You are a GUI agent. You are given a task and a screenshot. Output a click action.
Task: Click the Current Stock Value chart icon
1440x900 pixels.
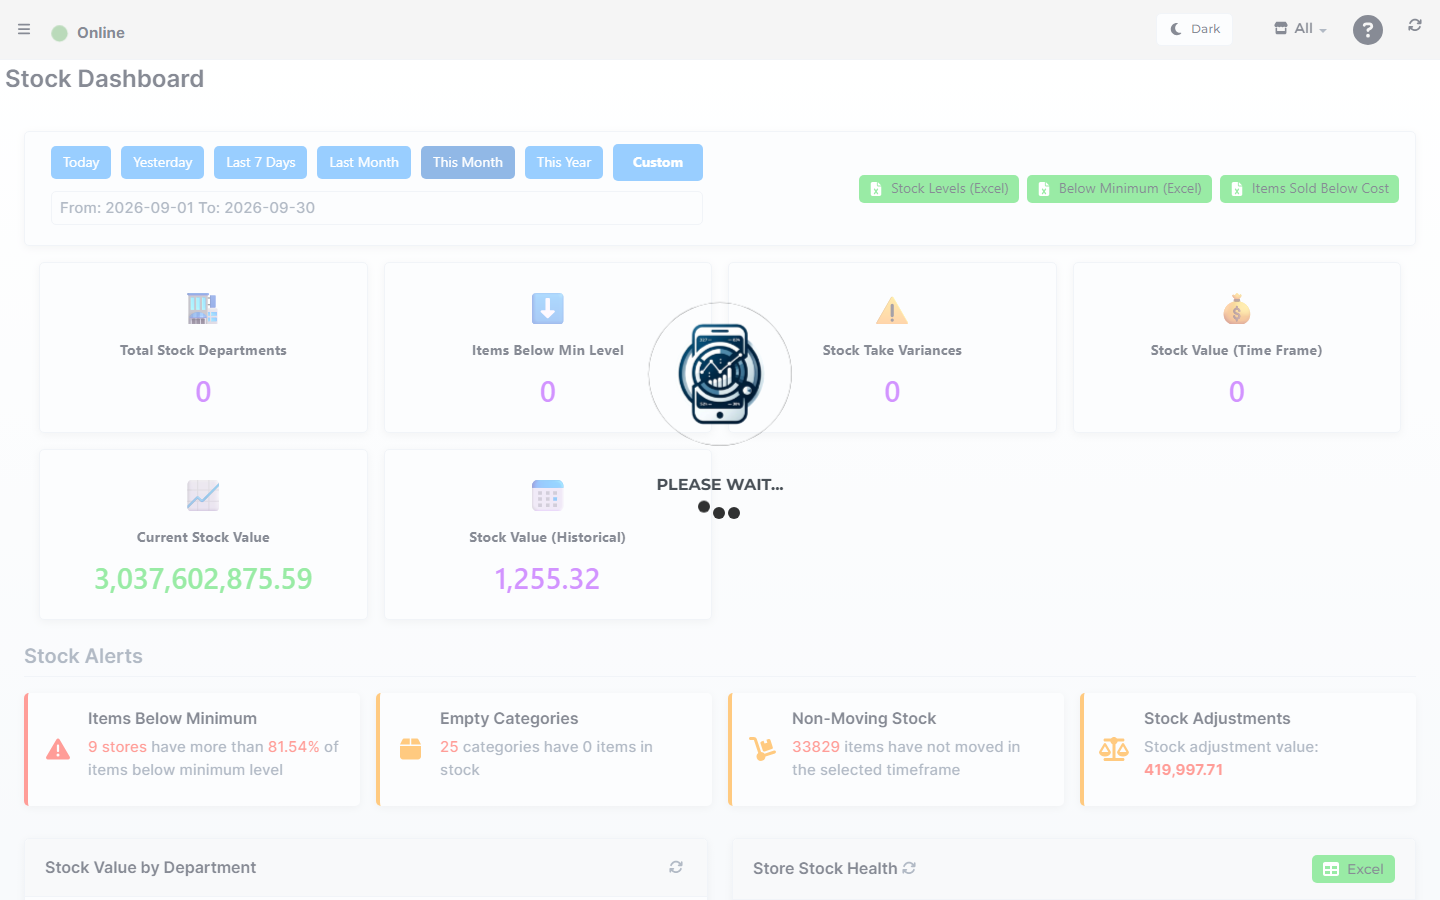pyautogui.click(x=203, y=496)
